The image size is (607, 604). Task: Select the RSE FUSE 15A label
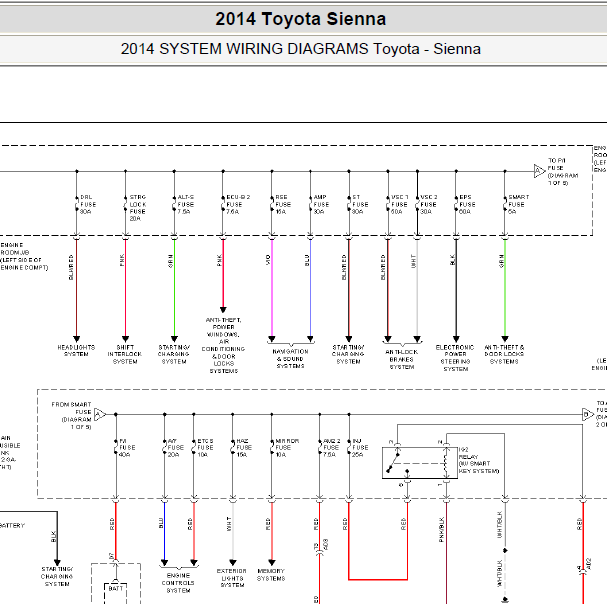(x=283, y=204)
